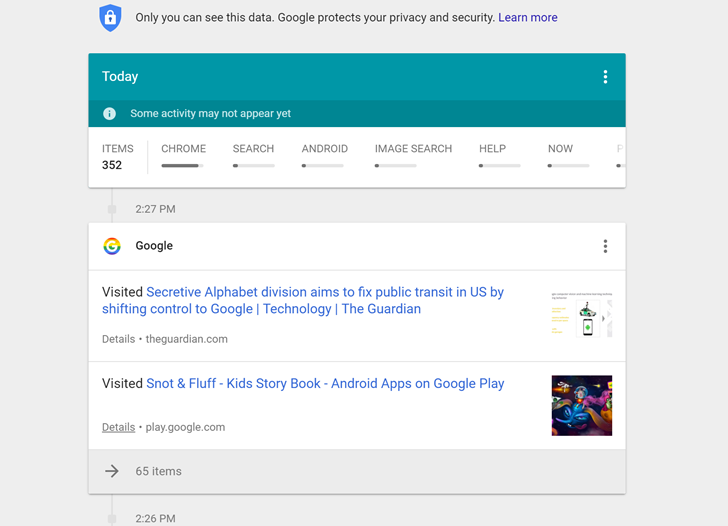Screen dimensions: 728x526
Task: Open the Google card three-dot menu
Action: pyautogui.click(x=605, y=246)
